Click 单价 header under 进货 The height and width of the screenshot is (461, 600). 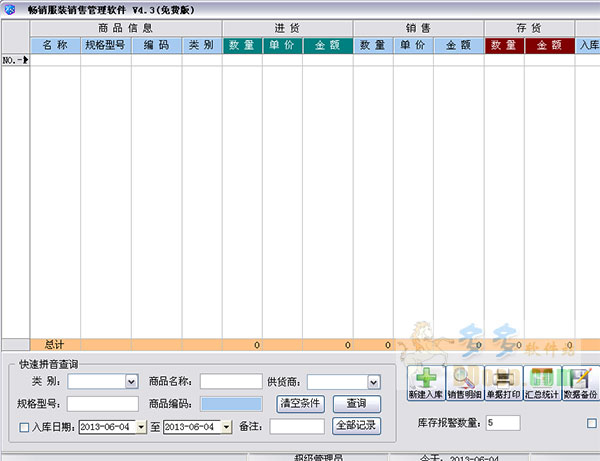[282, 45]
